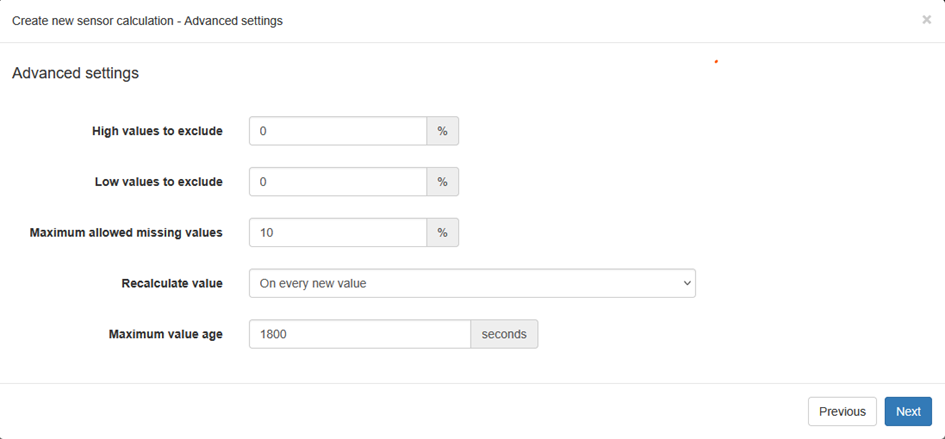Viewport: 945px width, 439px height.
Task: Click the High values to exclude label
Action: point(157,131)
